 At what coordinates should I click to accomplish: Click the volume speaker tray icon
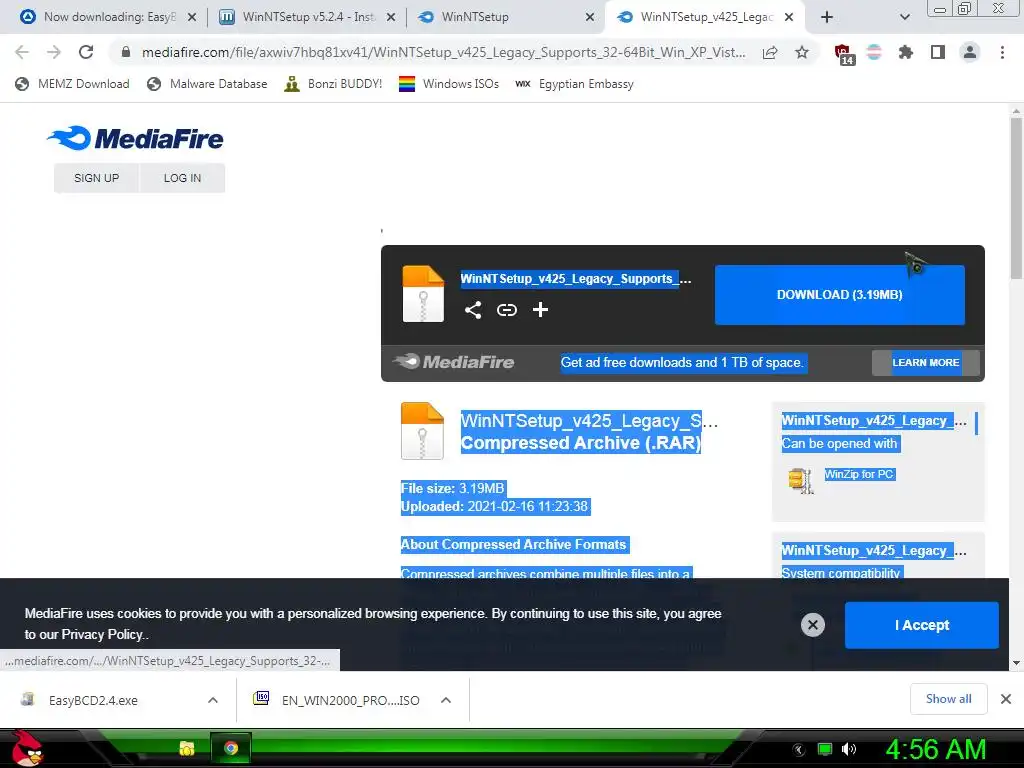point(849,749)
